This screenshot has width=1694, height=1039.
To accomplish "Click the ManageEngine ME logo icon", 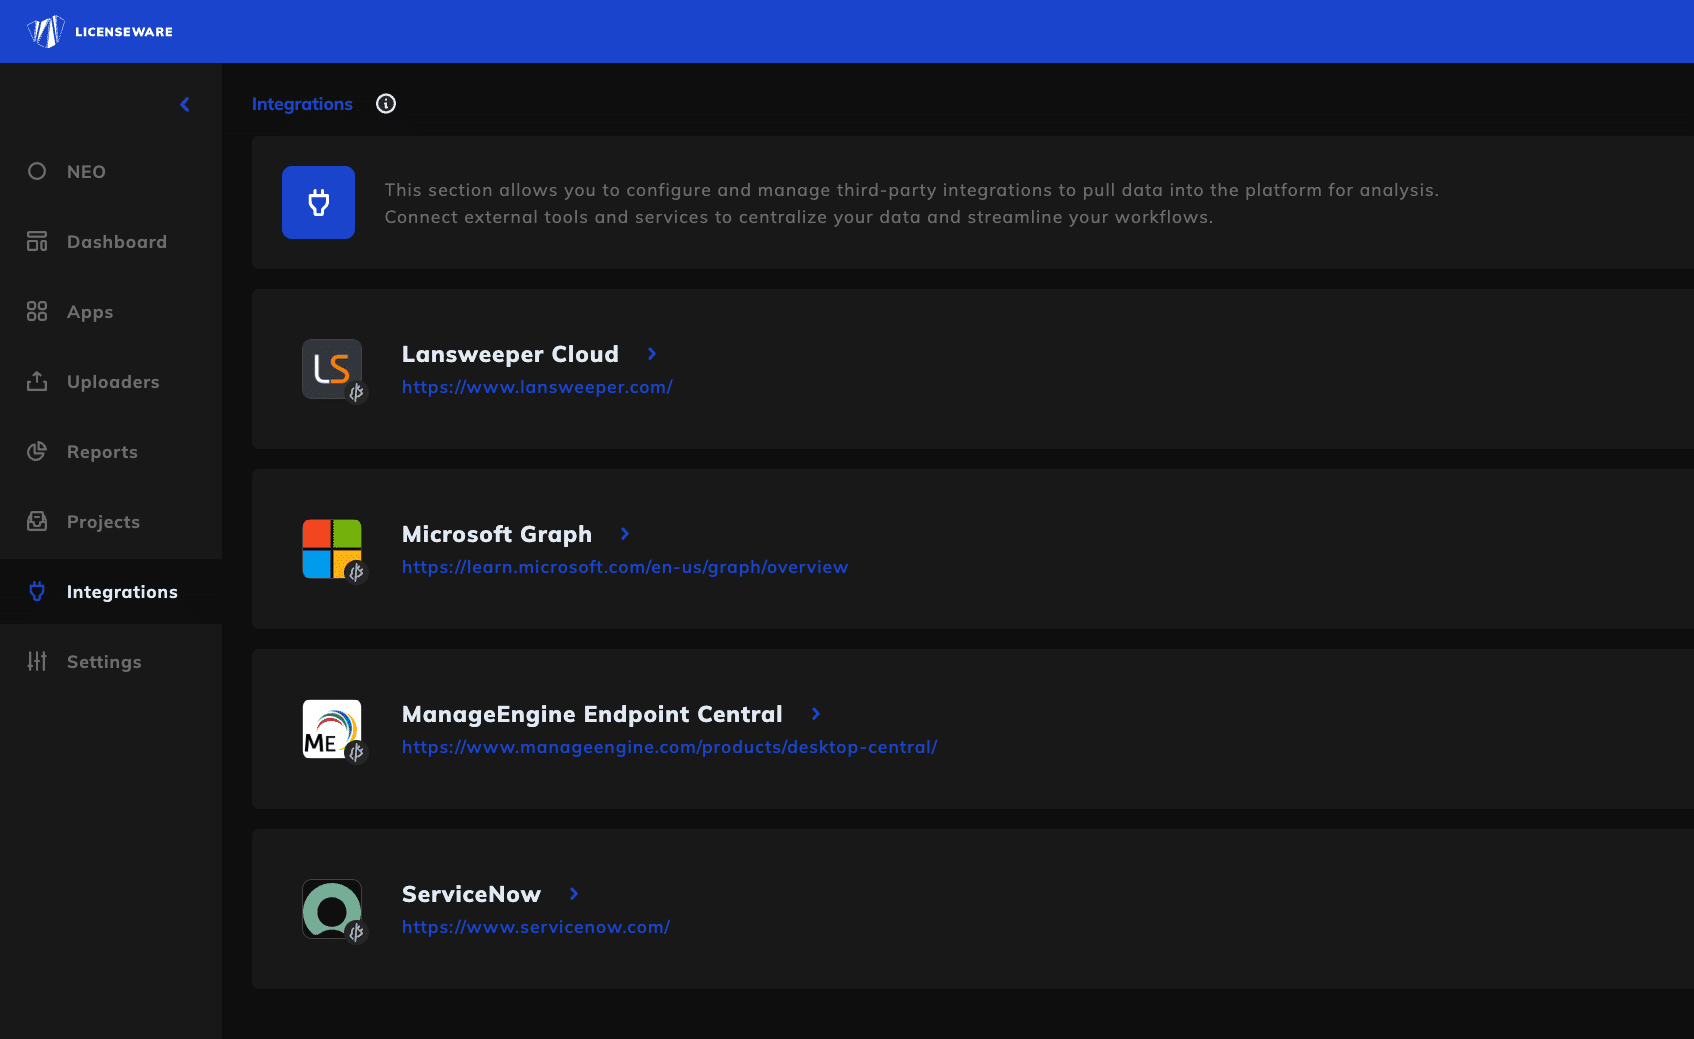I will point(332,729).
